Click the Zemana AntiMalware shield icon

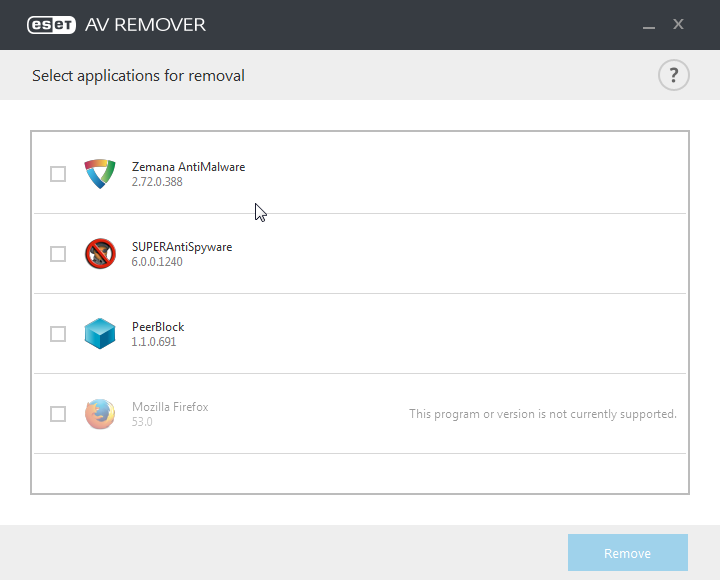click(100, 174)
